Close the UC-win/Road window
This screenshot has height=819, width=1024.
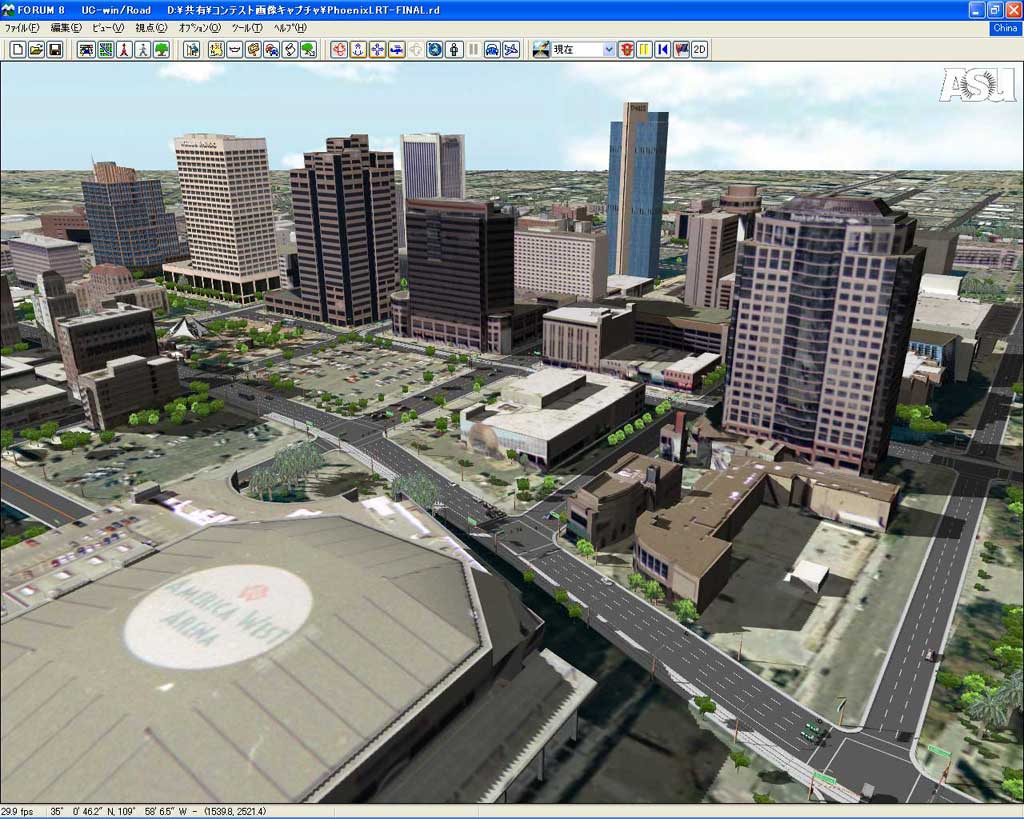tap(1014, 10)
